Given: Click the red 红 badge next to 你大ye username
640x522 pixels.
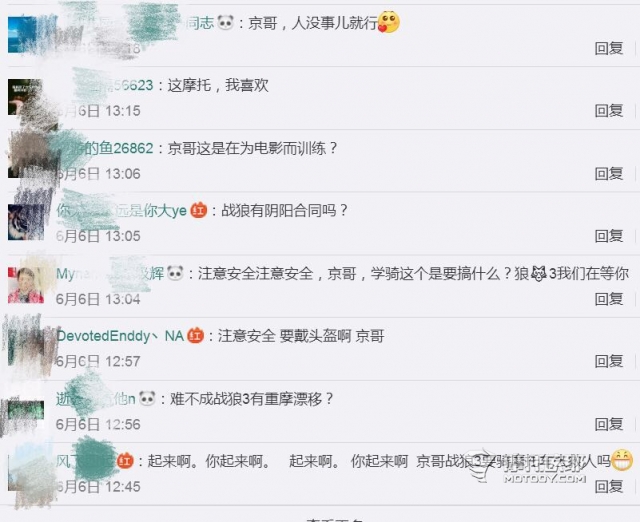Looking at the screenshot, I should [199, 211].
